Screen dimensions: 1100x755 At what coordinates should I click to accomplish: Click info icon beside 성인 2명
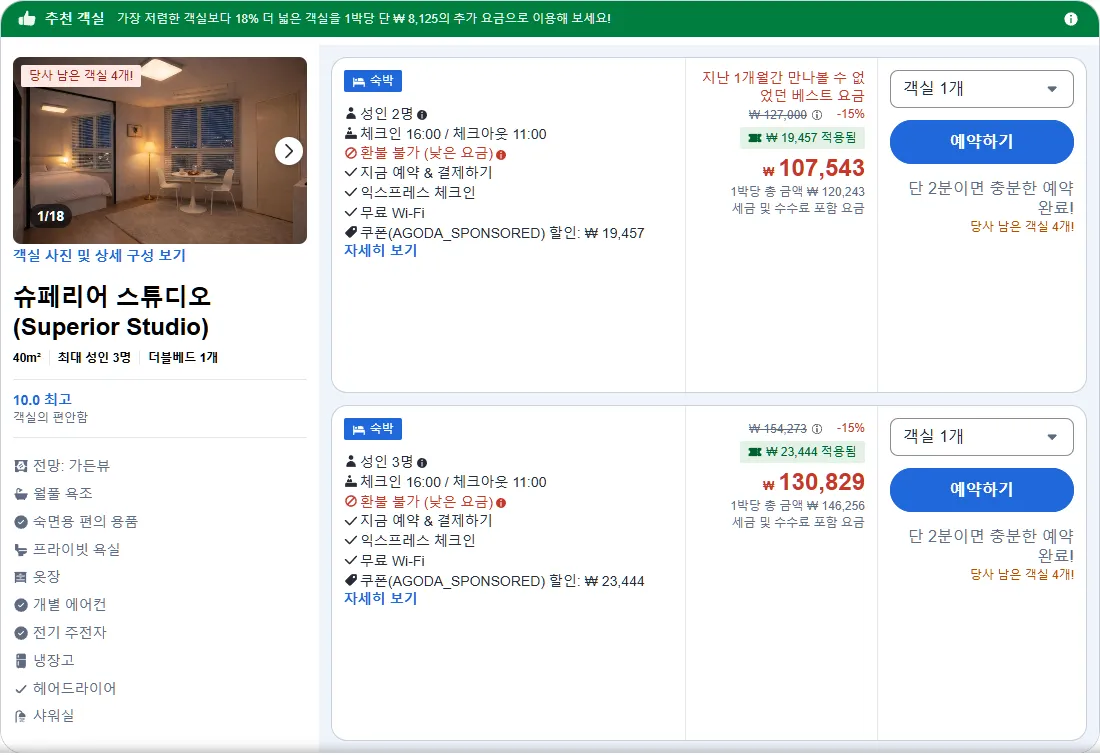pyautogui.click(x=422, y=114)
